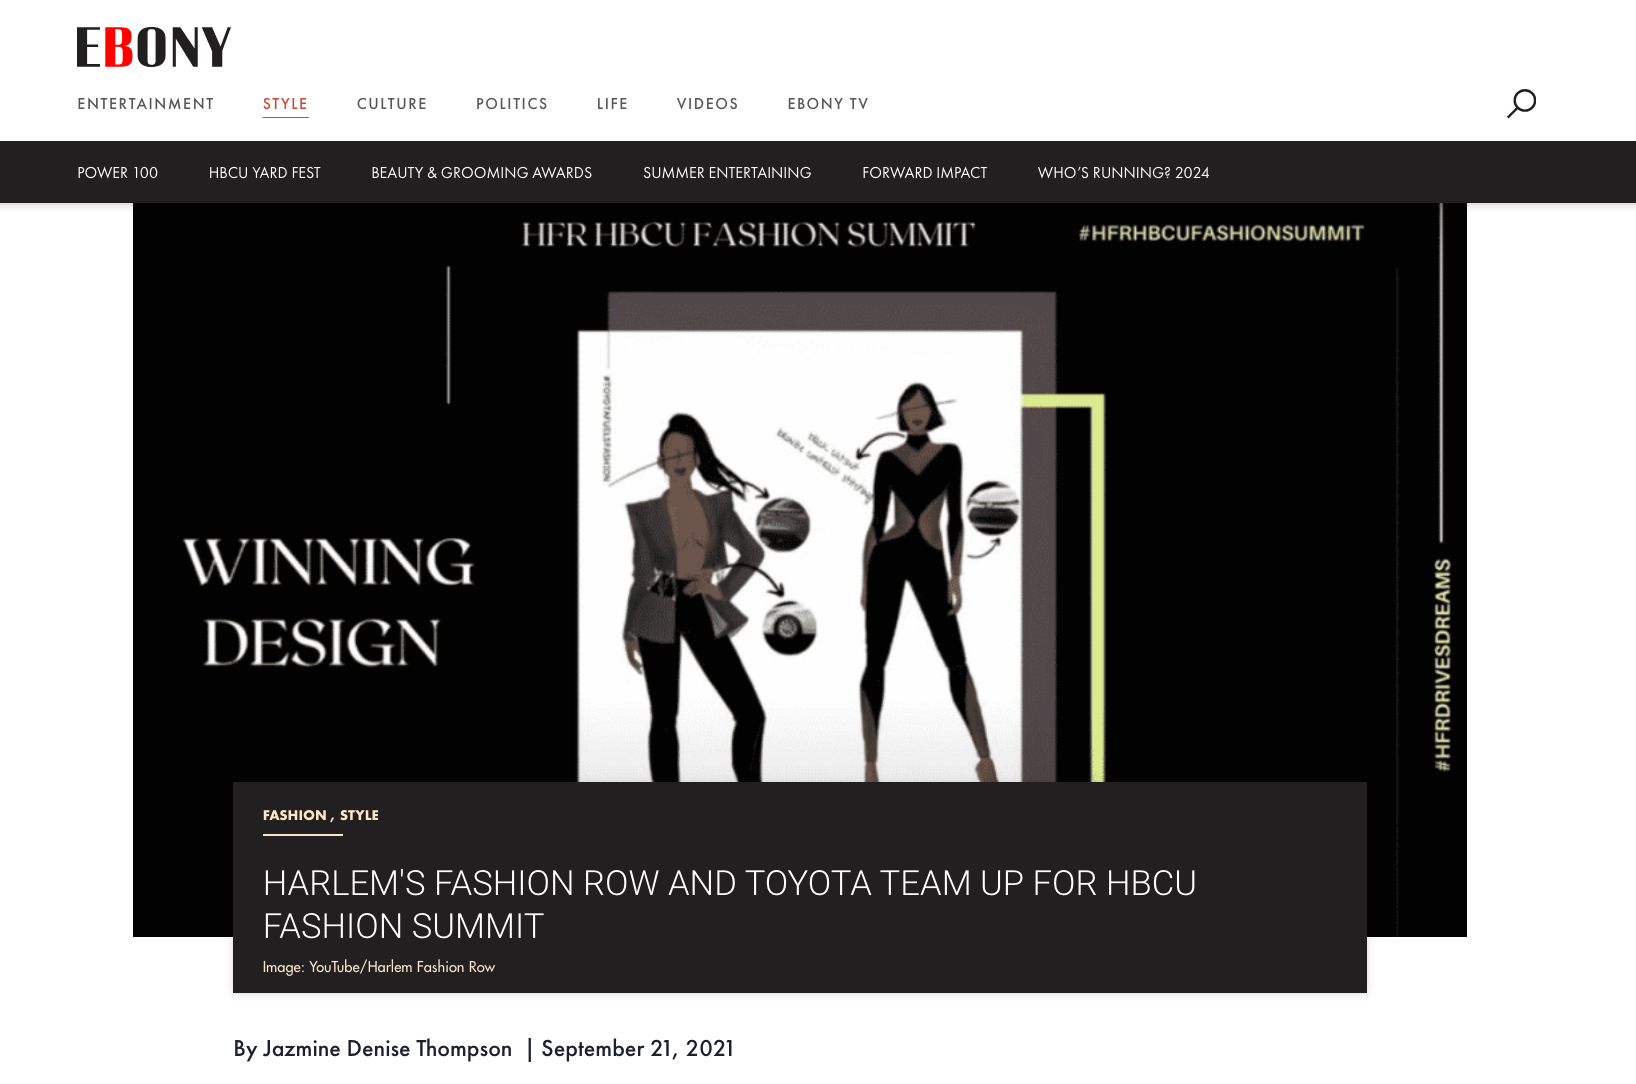Navigate to the Politics section
This screenshot has height=1084, width=1636.
coord(512,104)
